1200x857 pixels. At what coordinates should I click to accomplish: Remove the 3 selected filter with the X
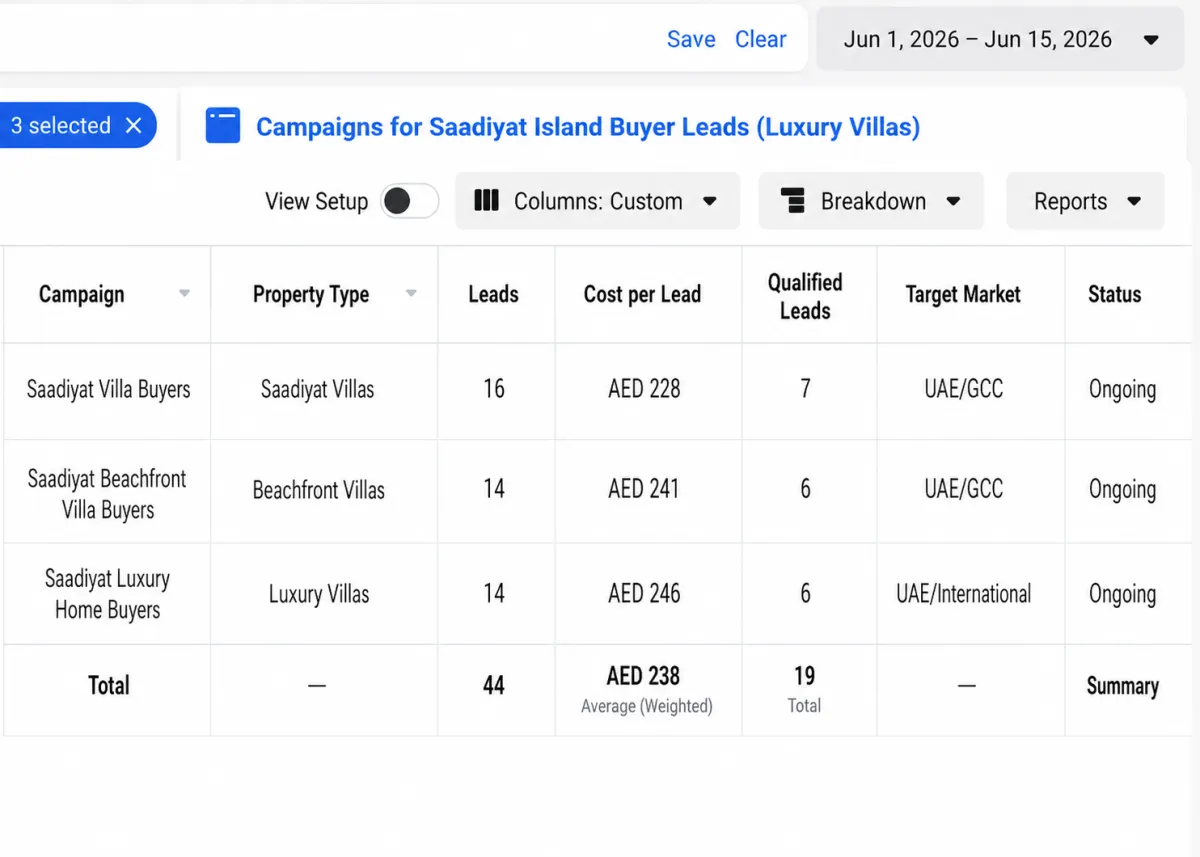coord(134,125)
